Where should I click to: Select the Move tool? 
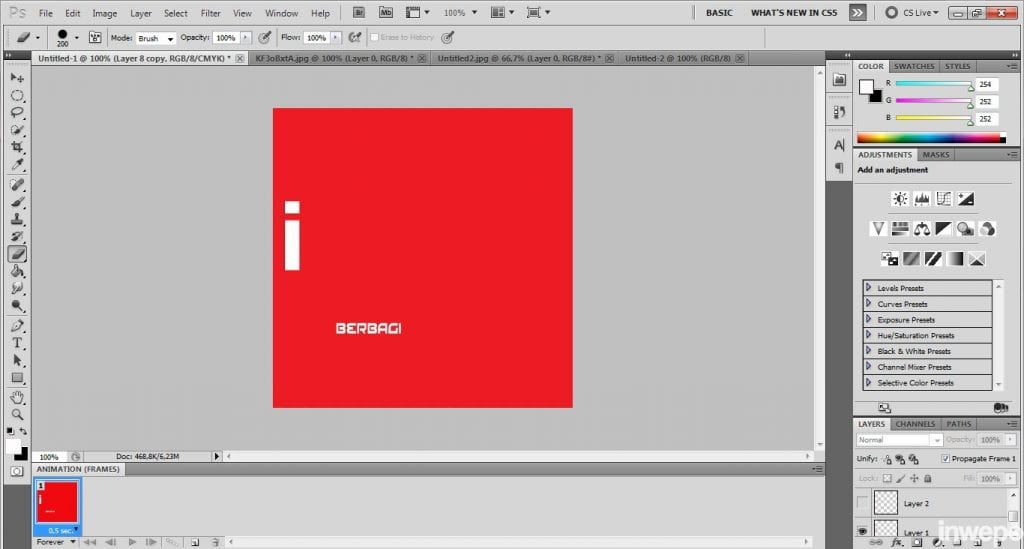coord(17,78)
